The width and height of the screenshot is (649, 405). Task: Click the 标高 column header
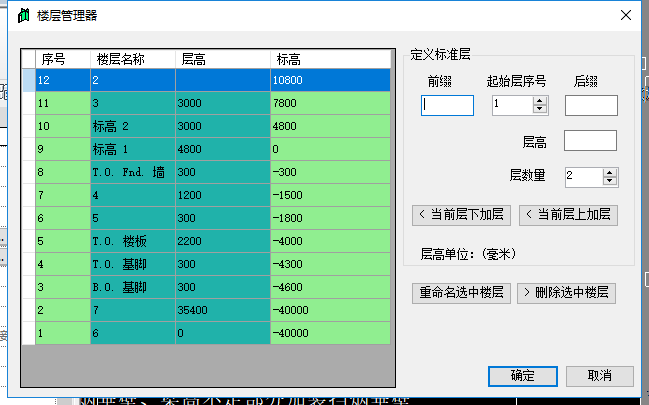[330, 59]
